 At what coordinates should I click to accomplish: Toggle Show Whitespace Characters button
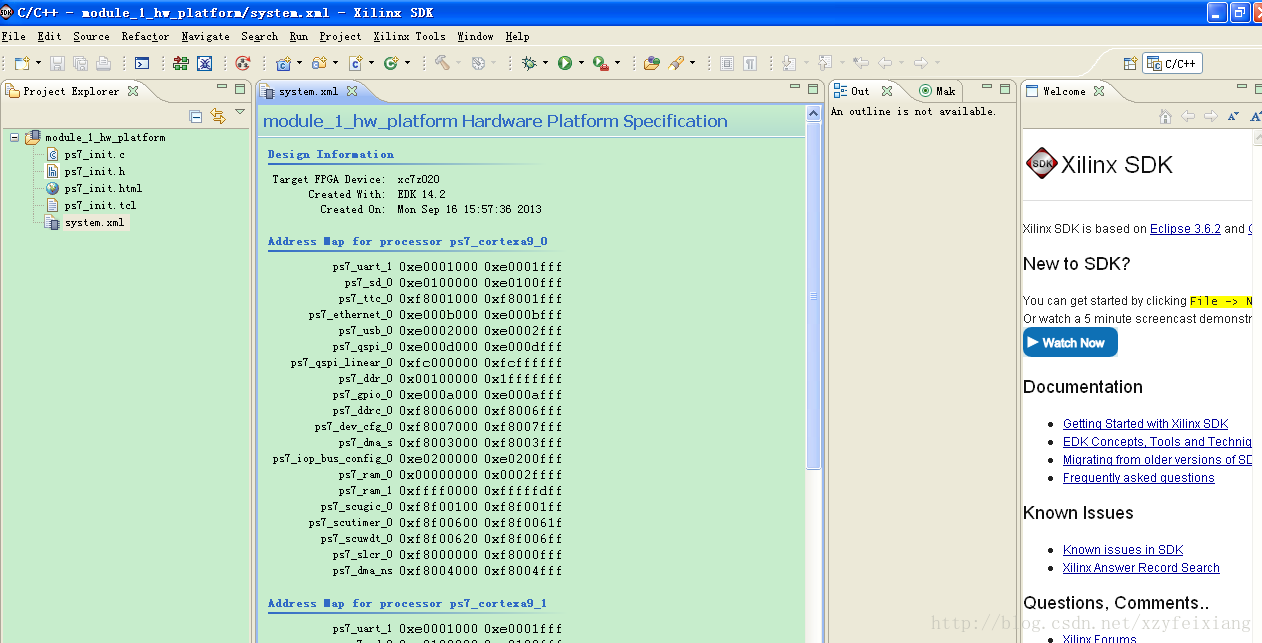tap(749, 63)
